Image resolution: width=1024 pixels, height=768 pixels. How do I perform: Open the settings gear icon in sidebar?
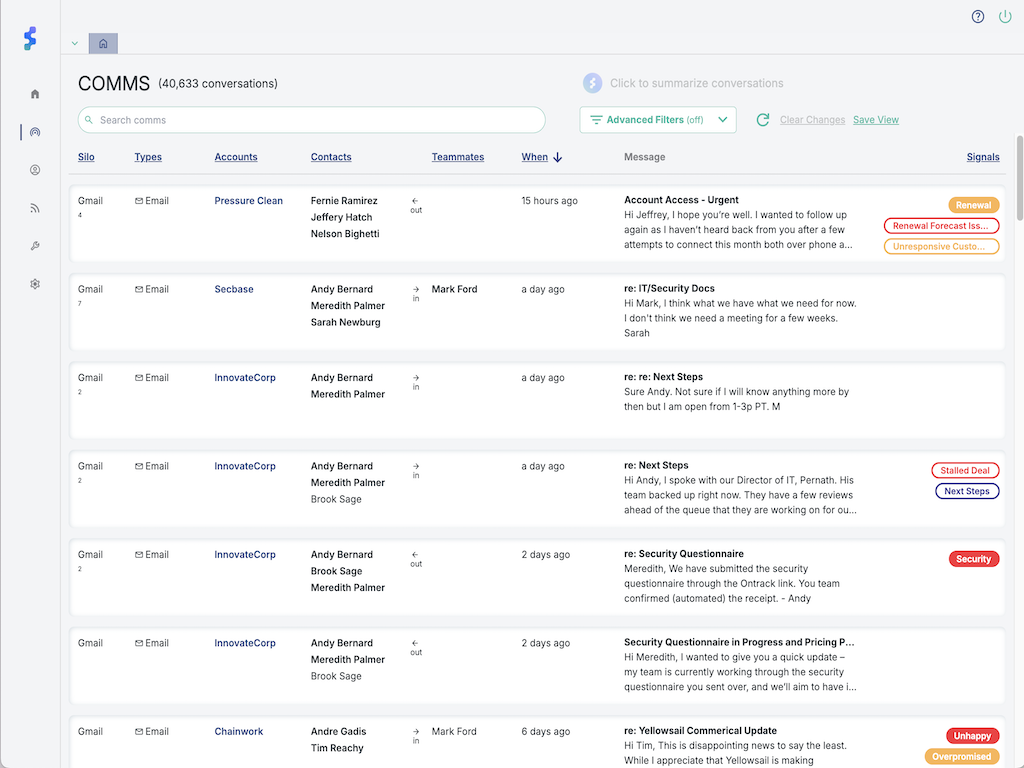click(x=35, y=284)
